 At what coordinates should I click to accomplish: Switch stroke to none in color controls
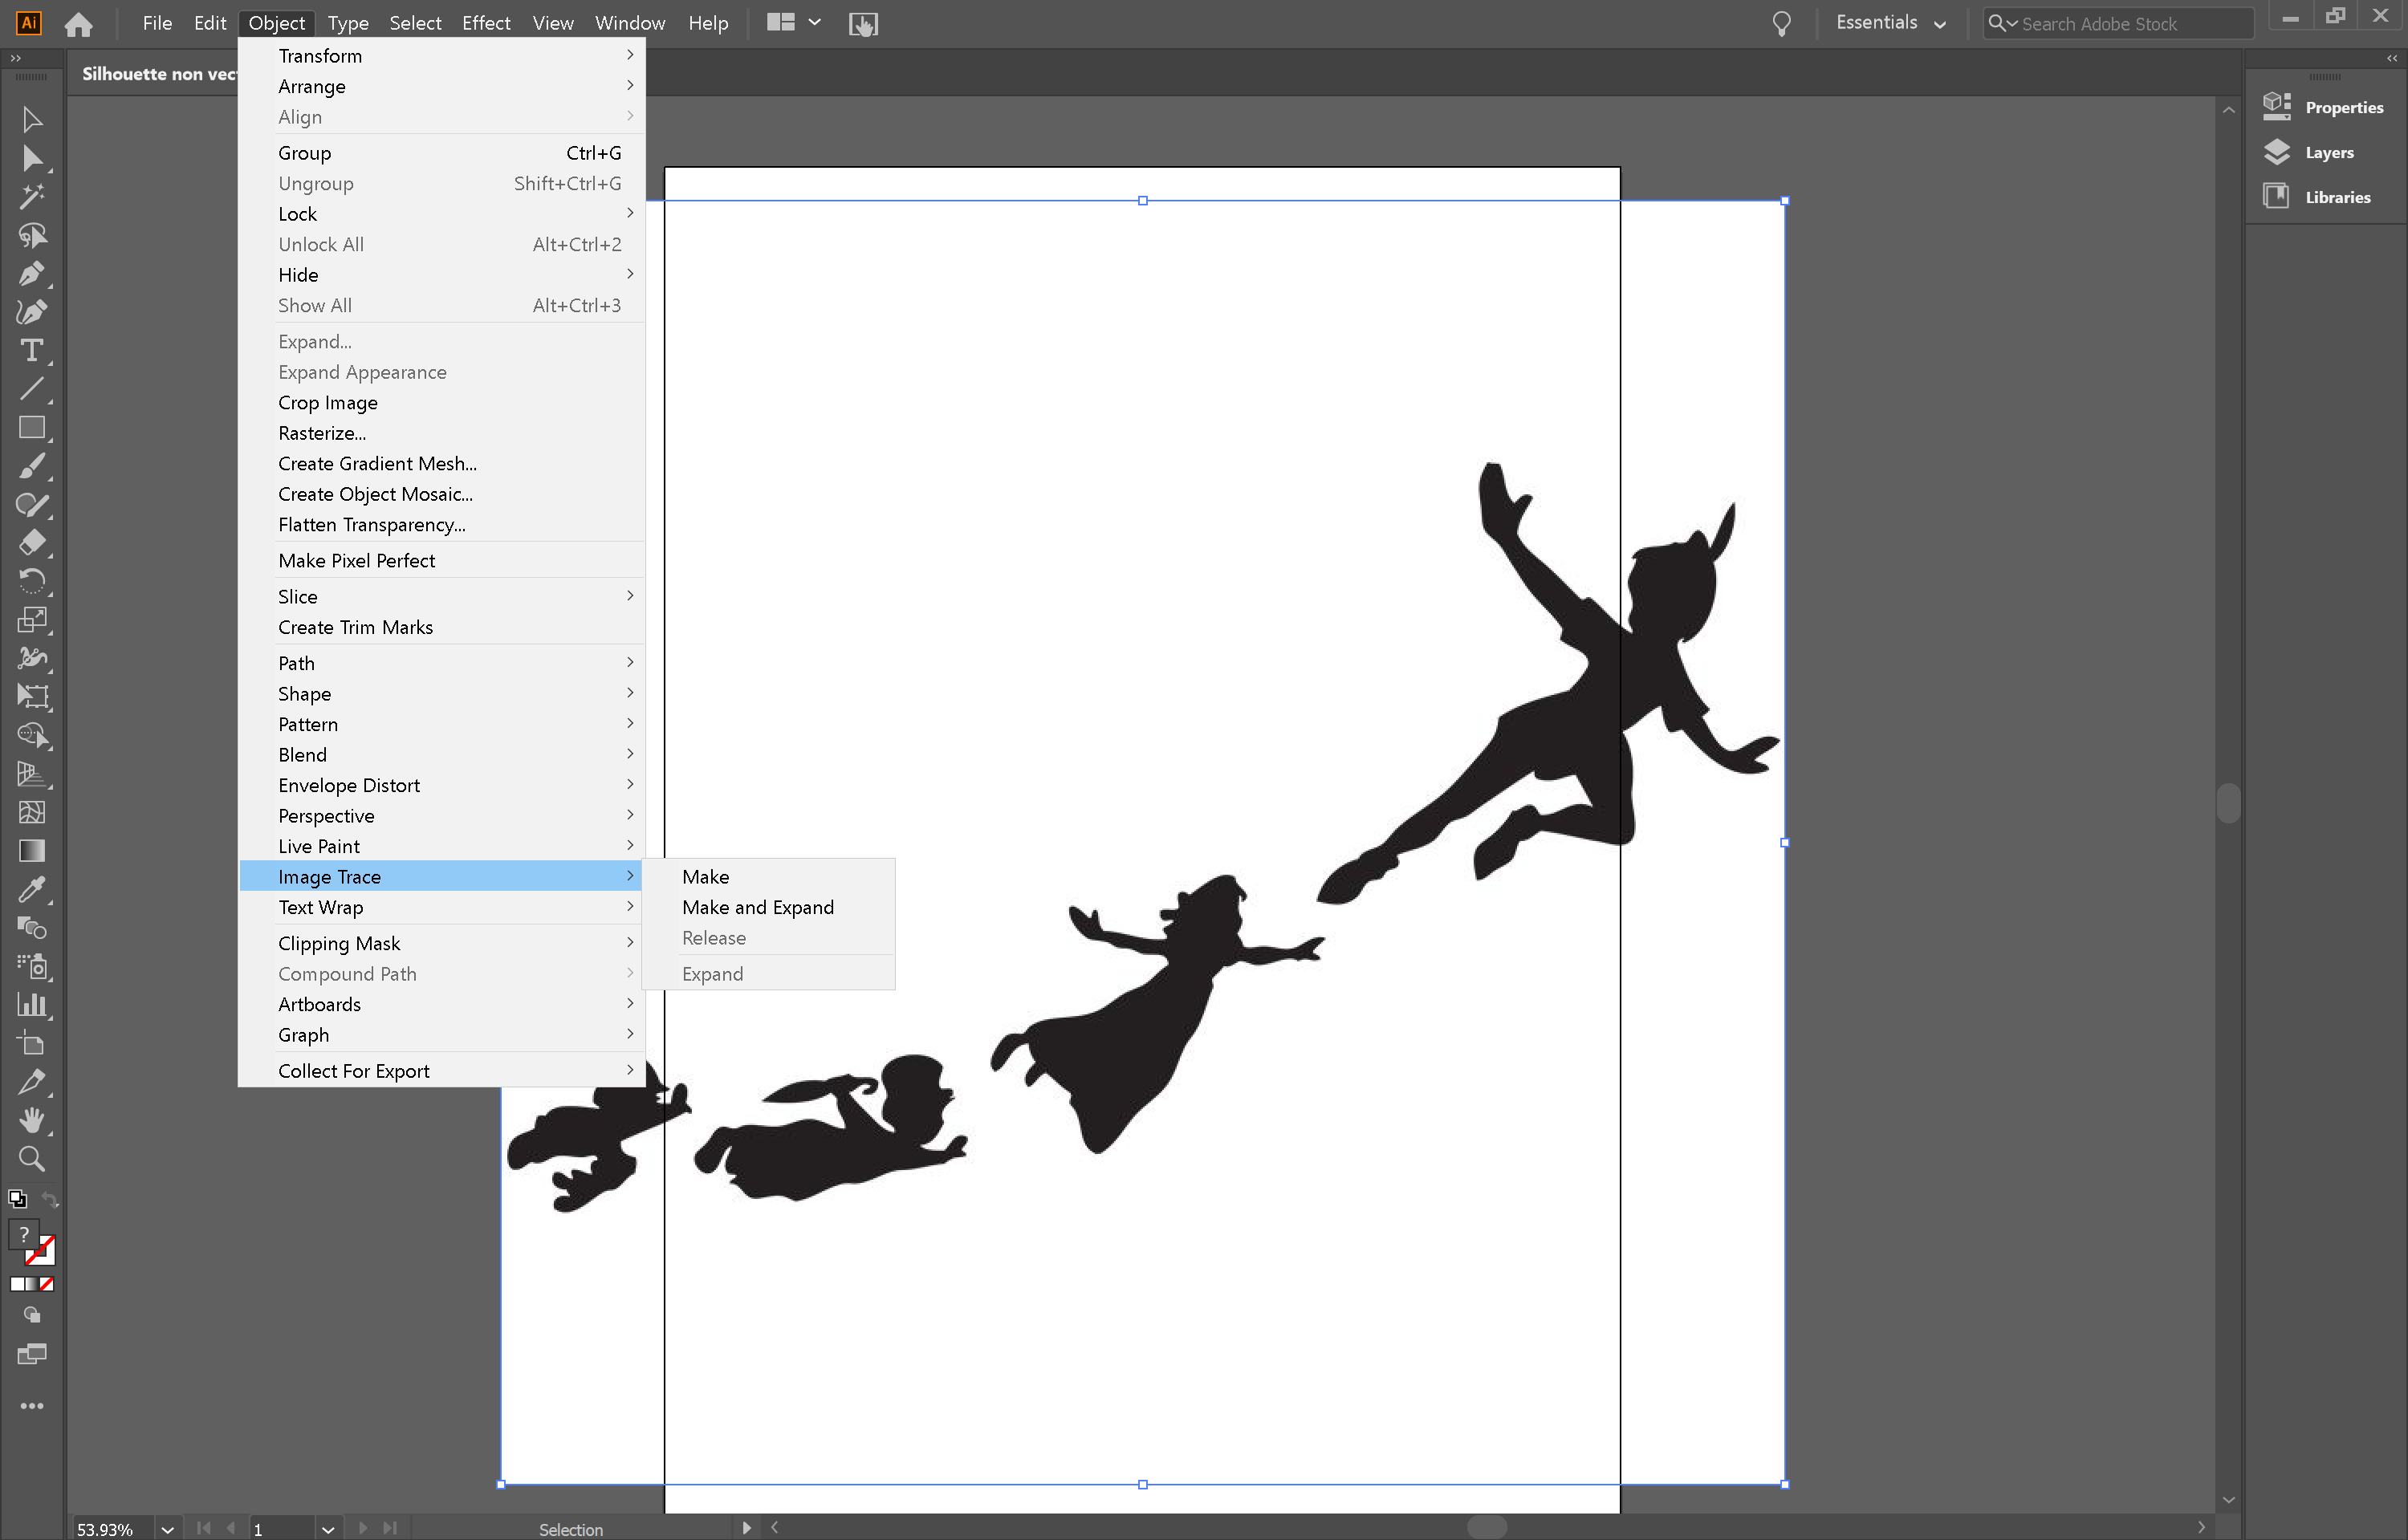47,1285
